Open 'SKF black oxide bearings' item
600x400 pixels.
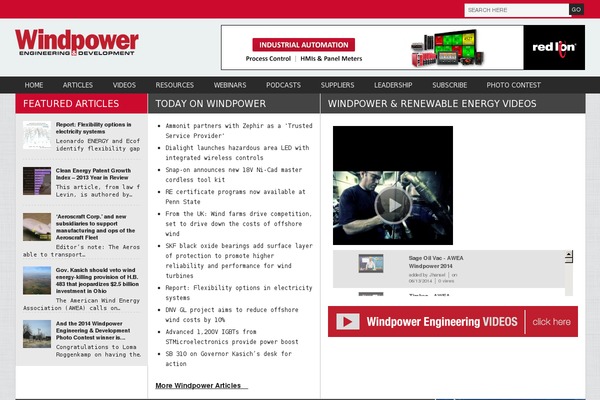(239, 260)
